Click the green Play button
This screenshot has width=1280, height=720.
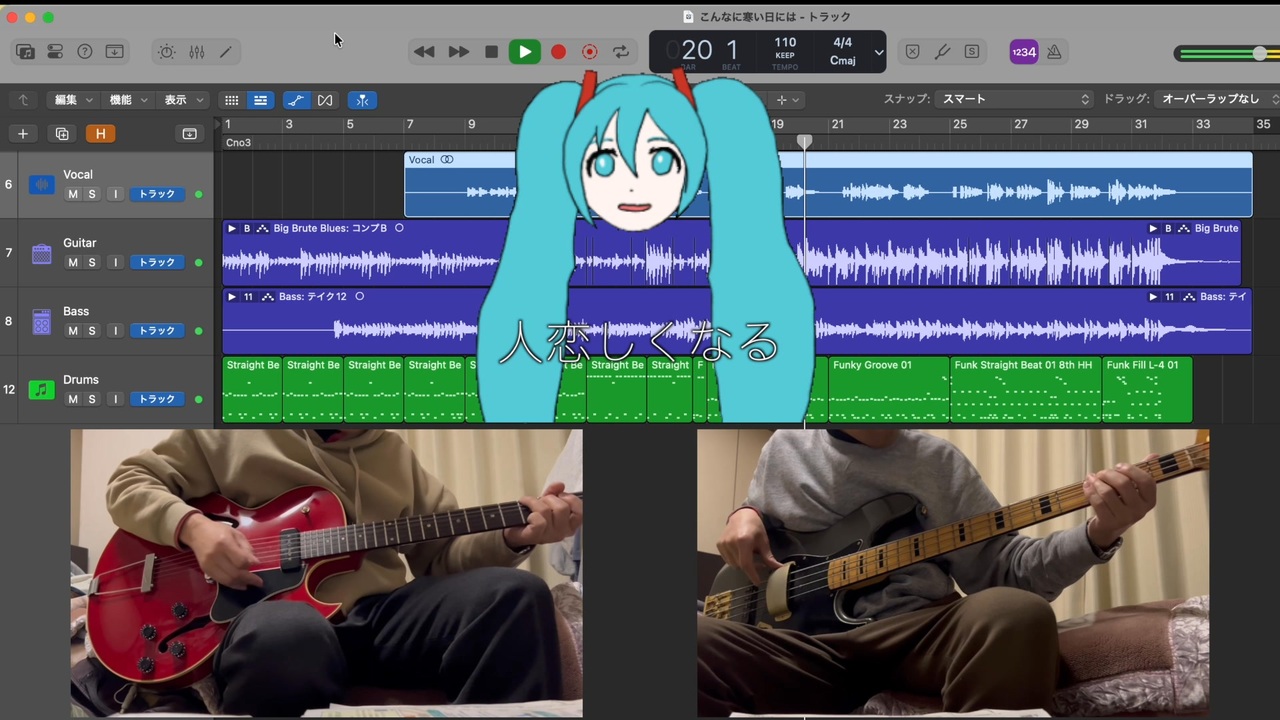click(x=524, y=52)
